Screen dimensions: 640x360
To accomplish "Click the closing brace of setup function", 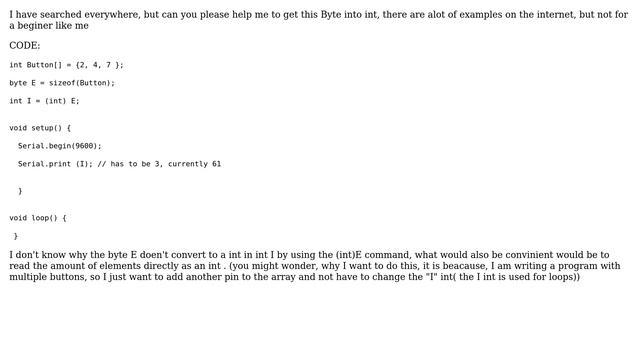I will click(20, 191).
